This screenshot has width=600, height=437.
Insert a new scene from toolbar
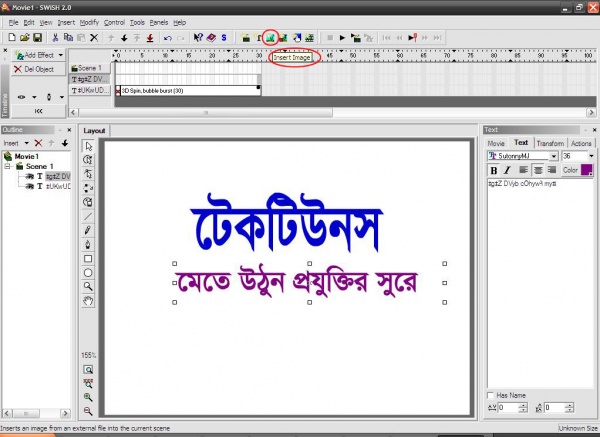click(x=246, y=38)
